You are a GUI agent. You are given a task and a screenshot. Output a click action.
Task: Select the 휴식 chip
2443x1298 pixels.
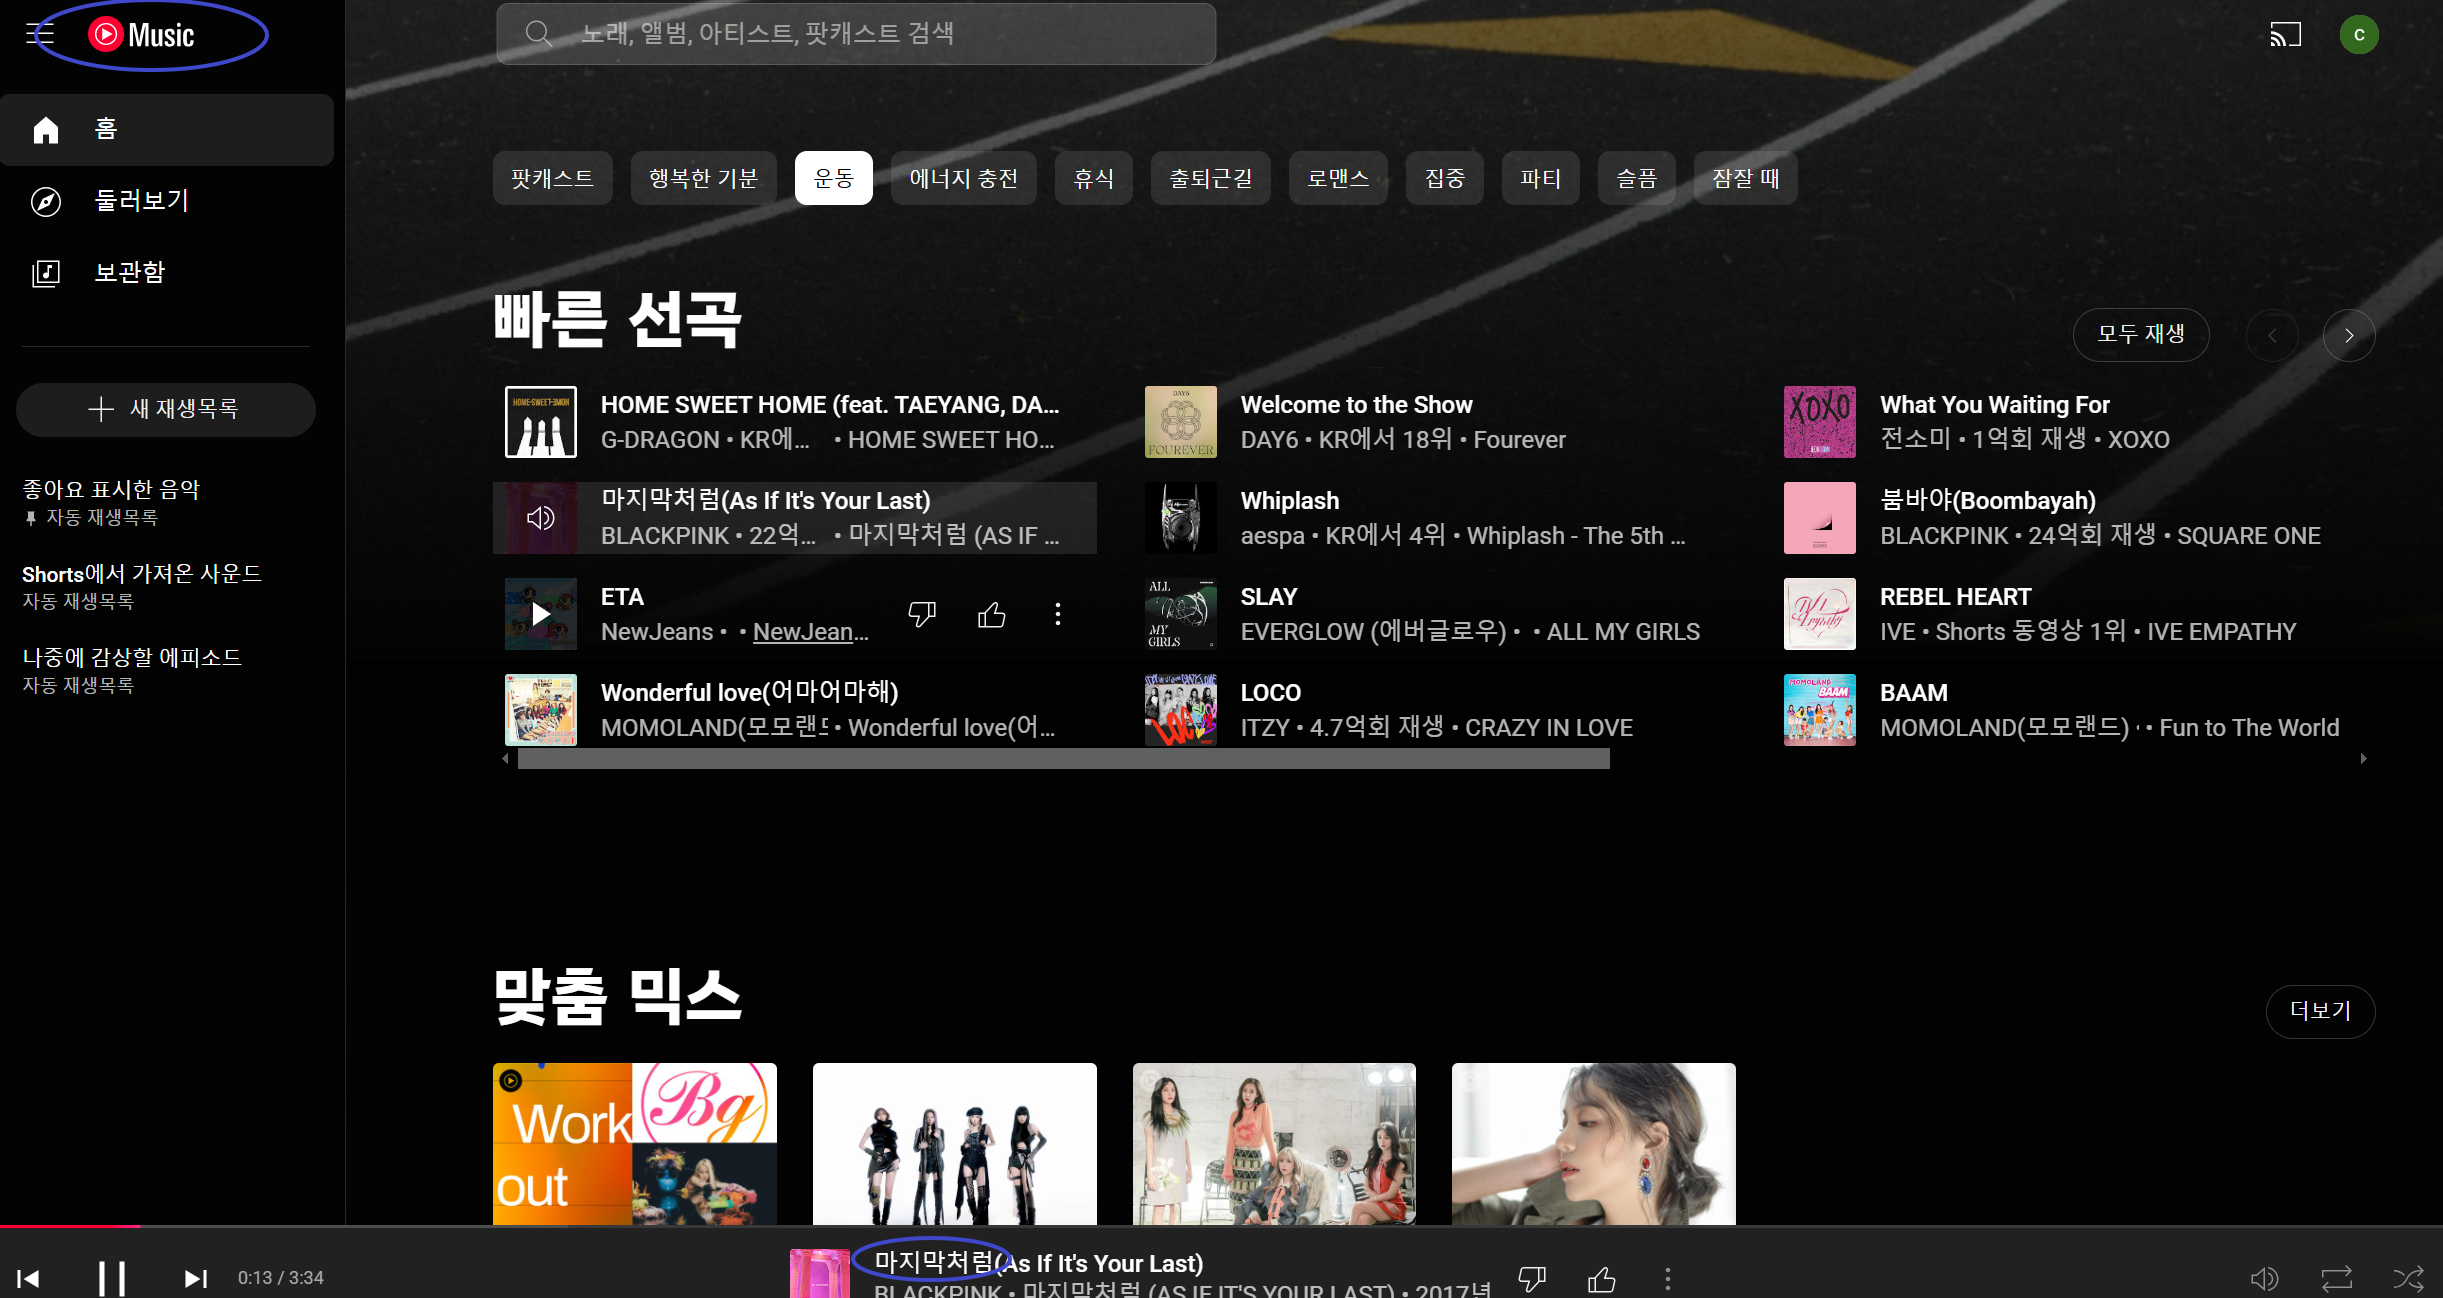click(1094, 178)
